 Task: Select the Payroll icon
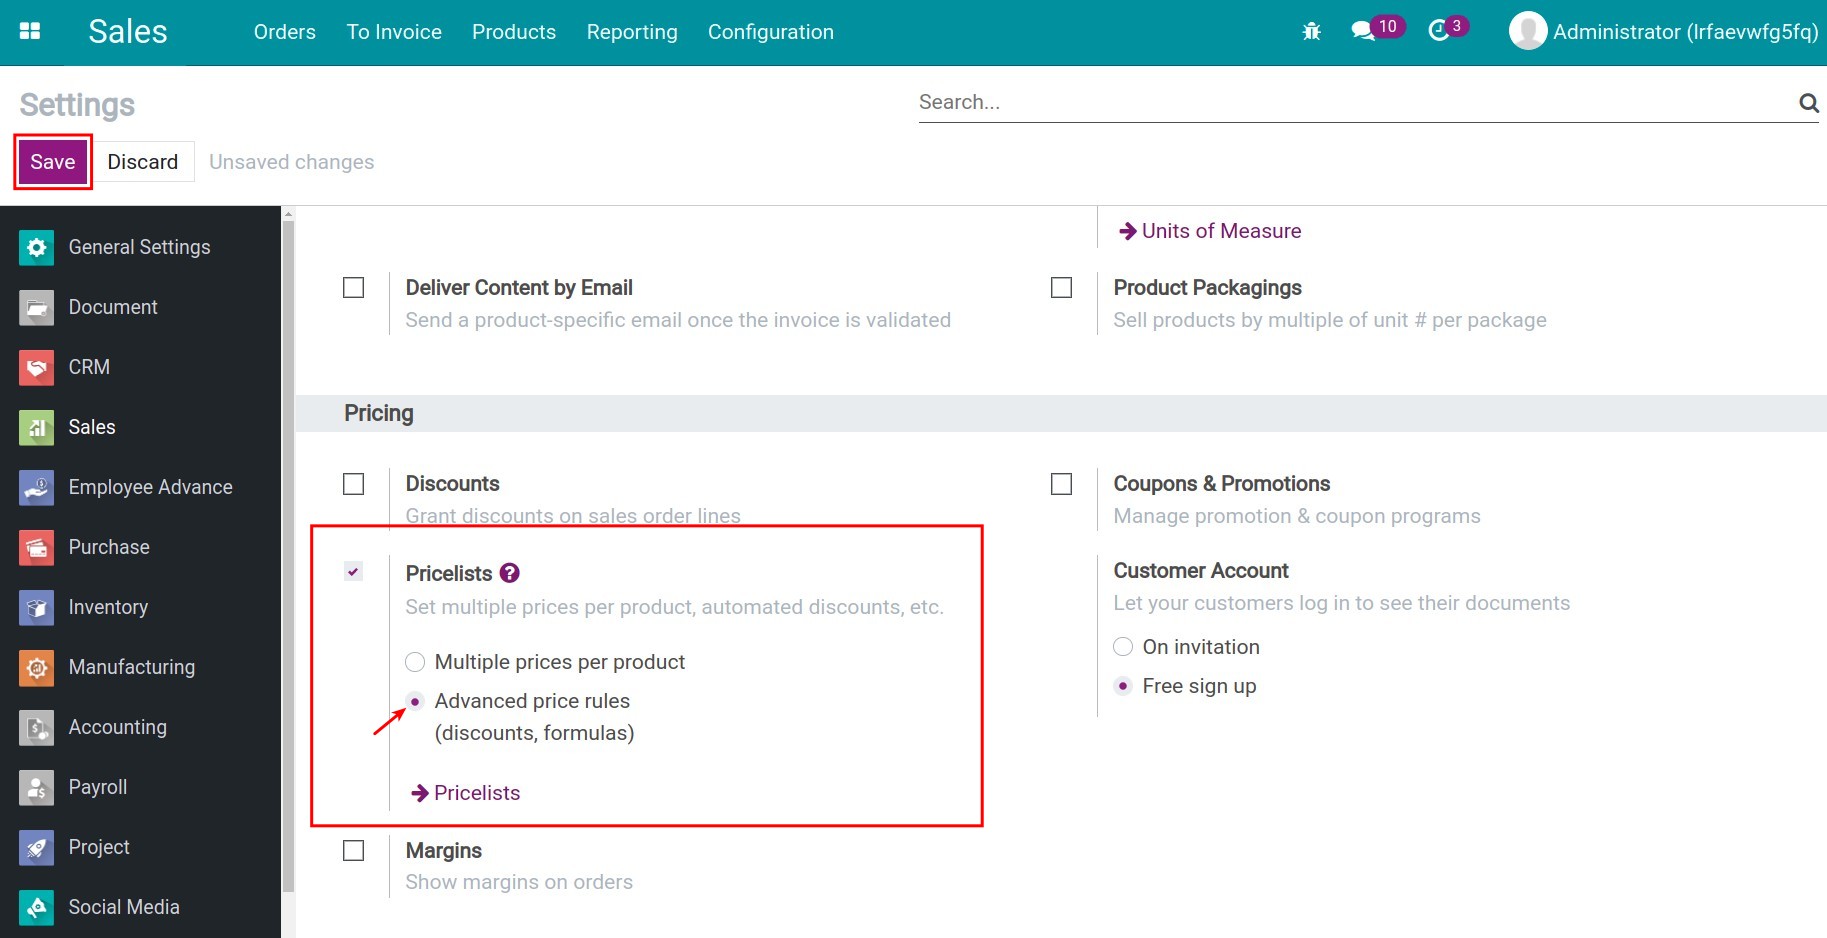pos(37,787)
